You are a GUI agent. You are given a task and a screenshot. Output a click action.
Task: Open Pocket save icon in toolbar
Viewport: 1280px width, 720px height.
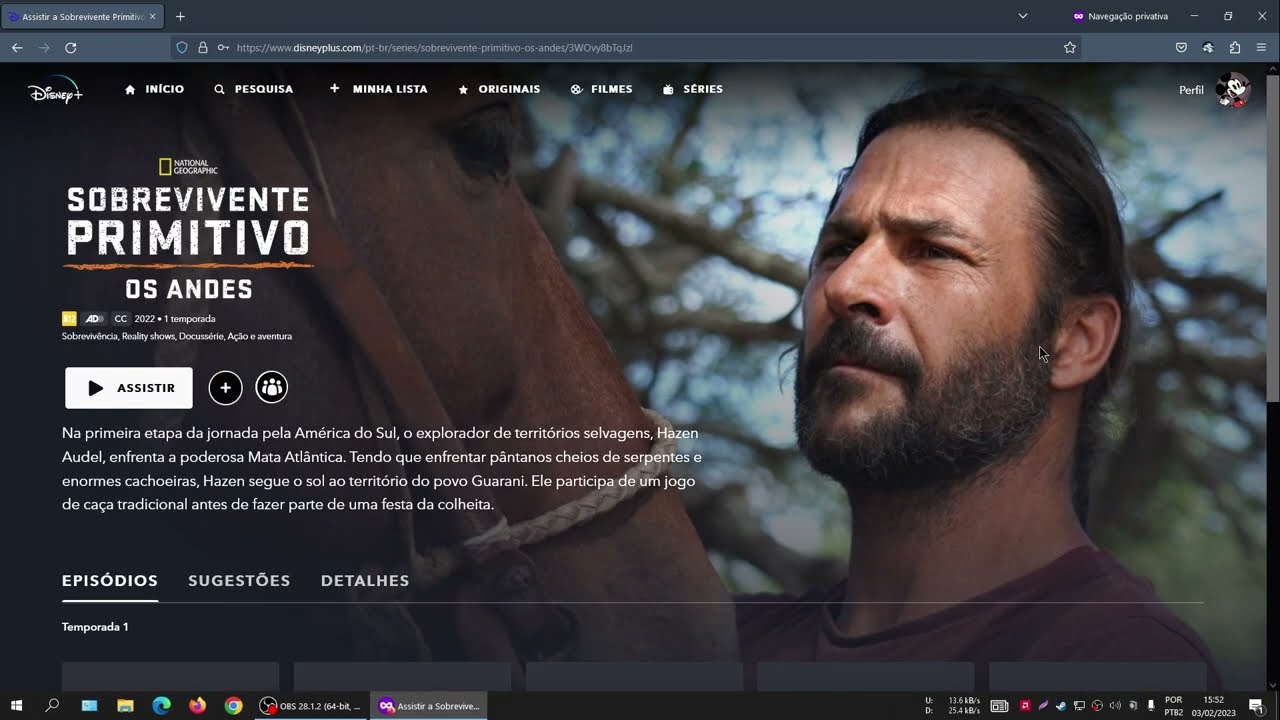pos(1181,47)
